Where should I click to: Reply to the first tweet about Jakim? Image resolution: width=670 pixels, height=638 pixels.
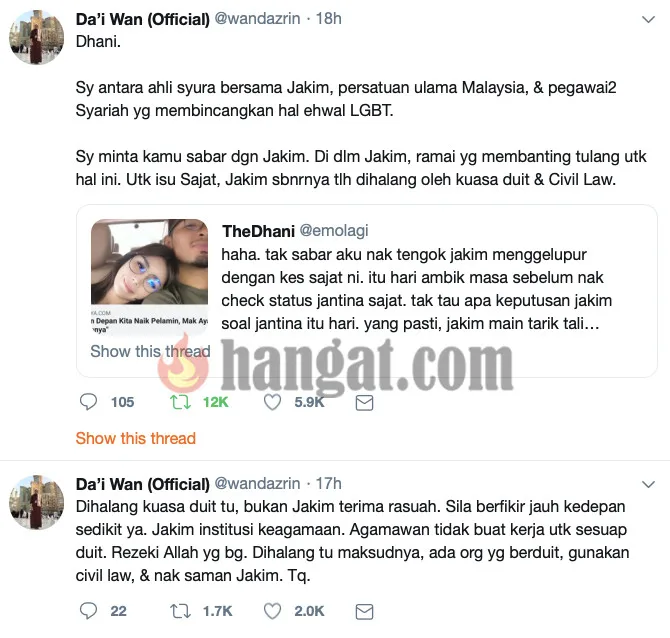88,402
